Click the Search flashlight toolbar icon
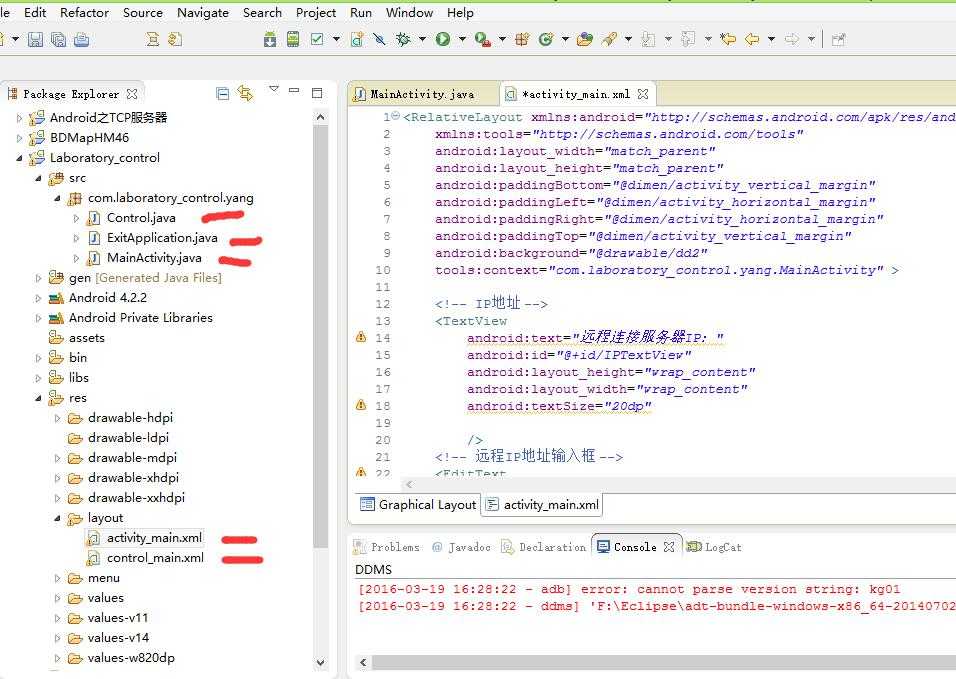Viewport: 956px width, 679px height. (608, 40)
